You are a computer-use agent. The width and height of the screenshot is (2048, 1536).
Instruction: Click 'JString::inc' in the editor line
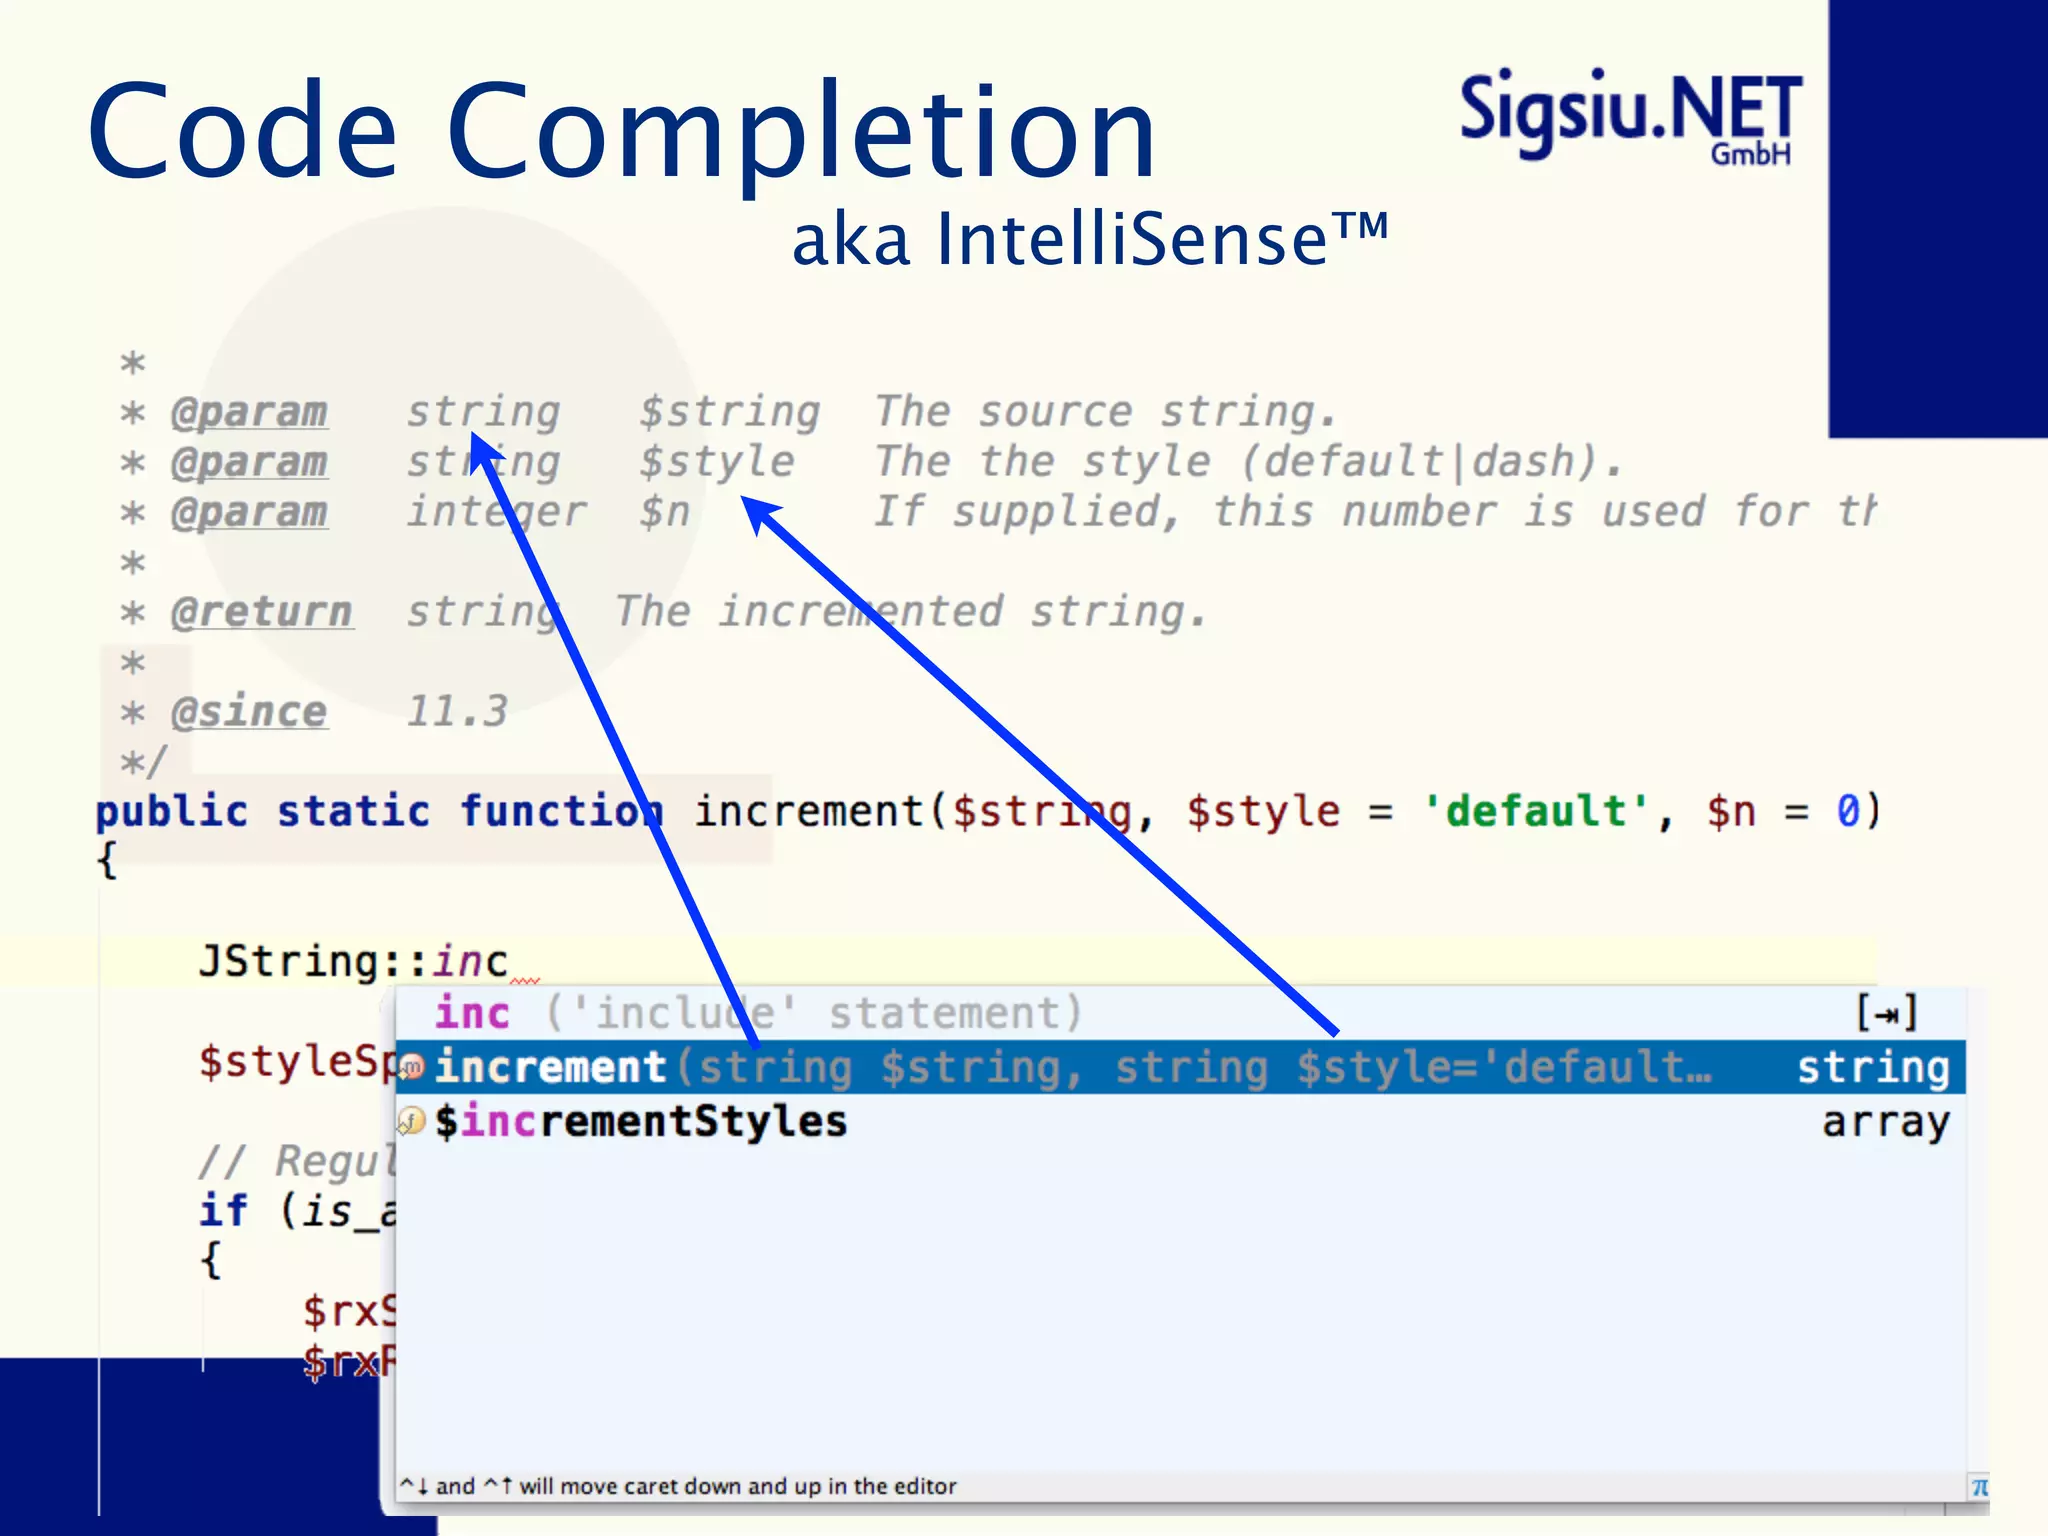pyautogui.click(x=353, y=961)
